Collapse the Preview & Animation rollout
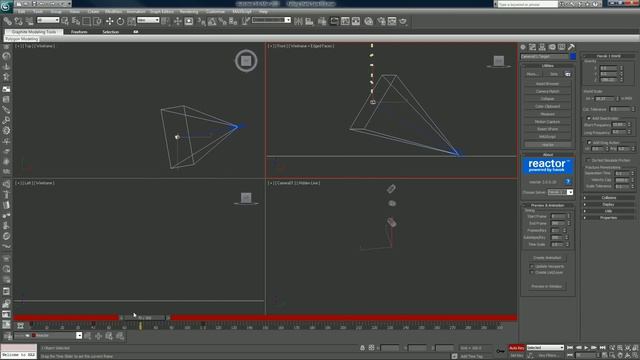The width and height of the screenshot is (640, 360). click(x=548, y=205)
